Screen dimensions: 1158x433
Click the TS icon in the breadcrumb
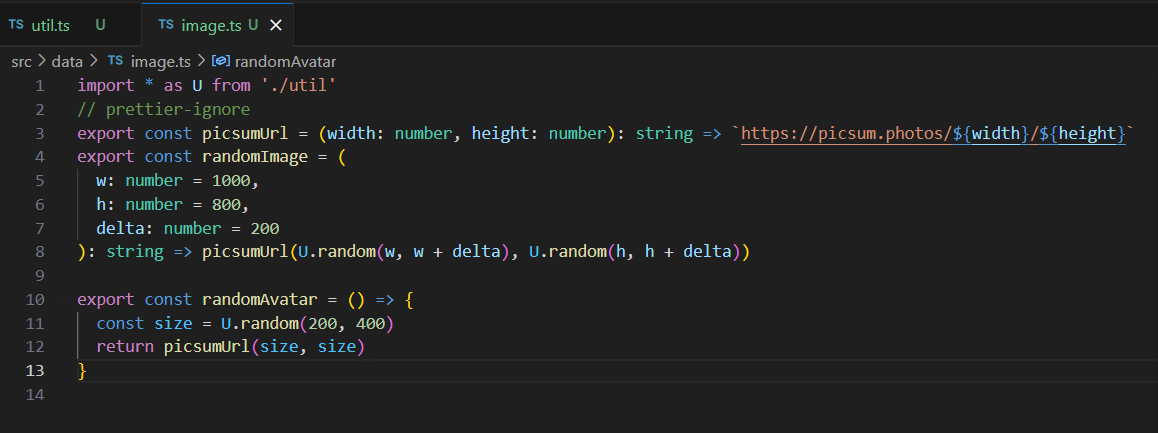point(115,61)
